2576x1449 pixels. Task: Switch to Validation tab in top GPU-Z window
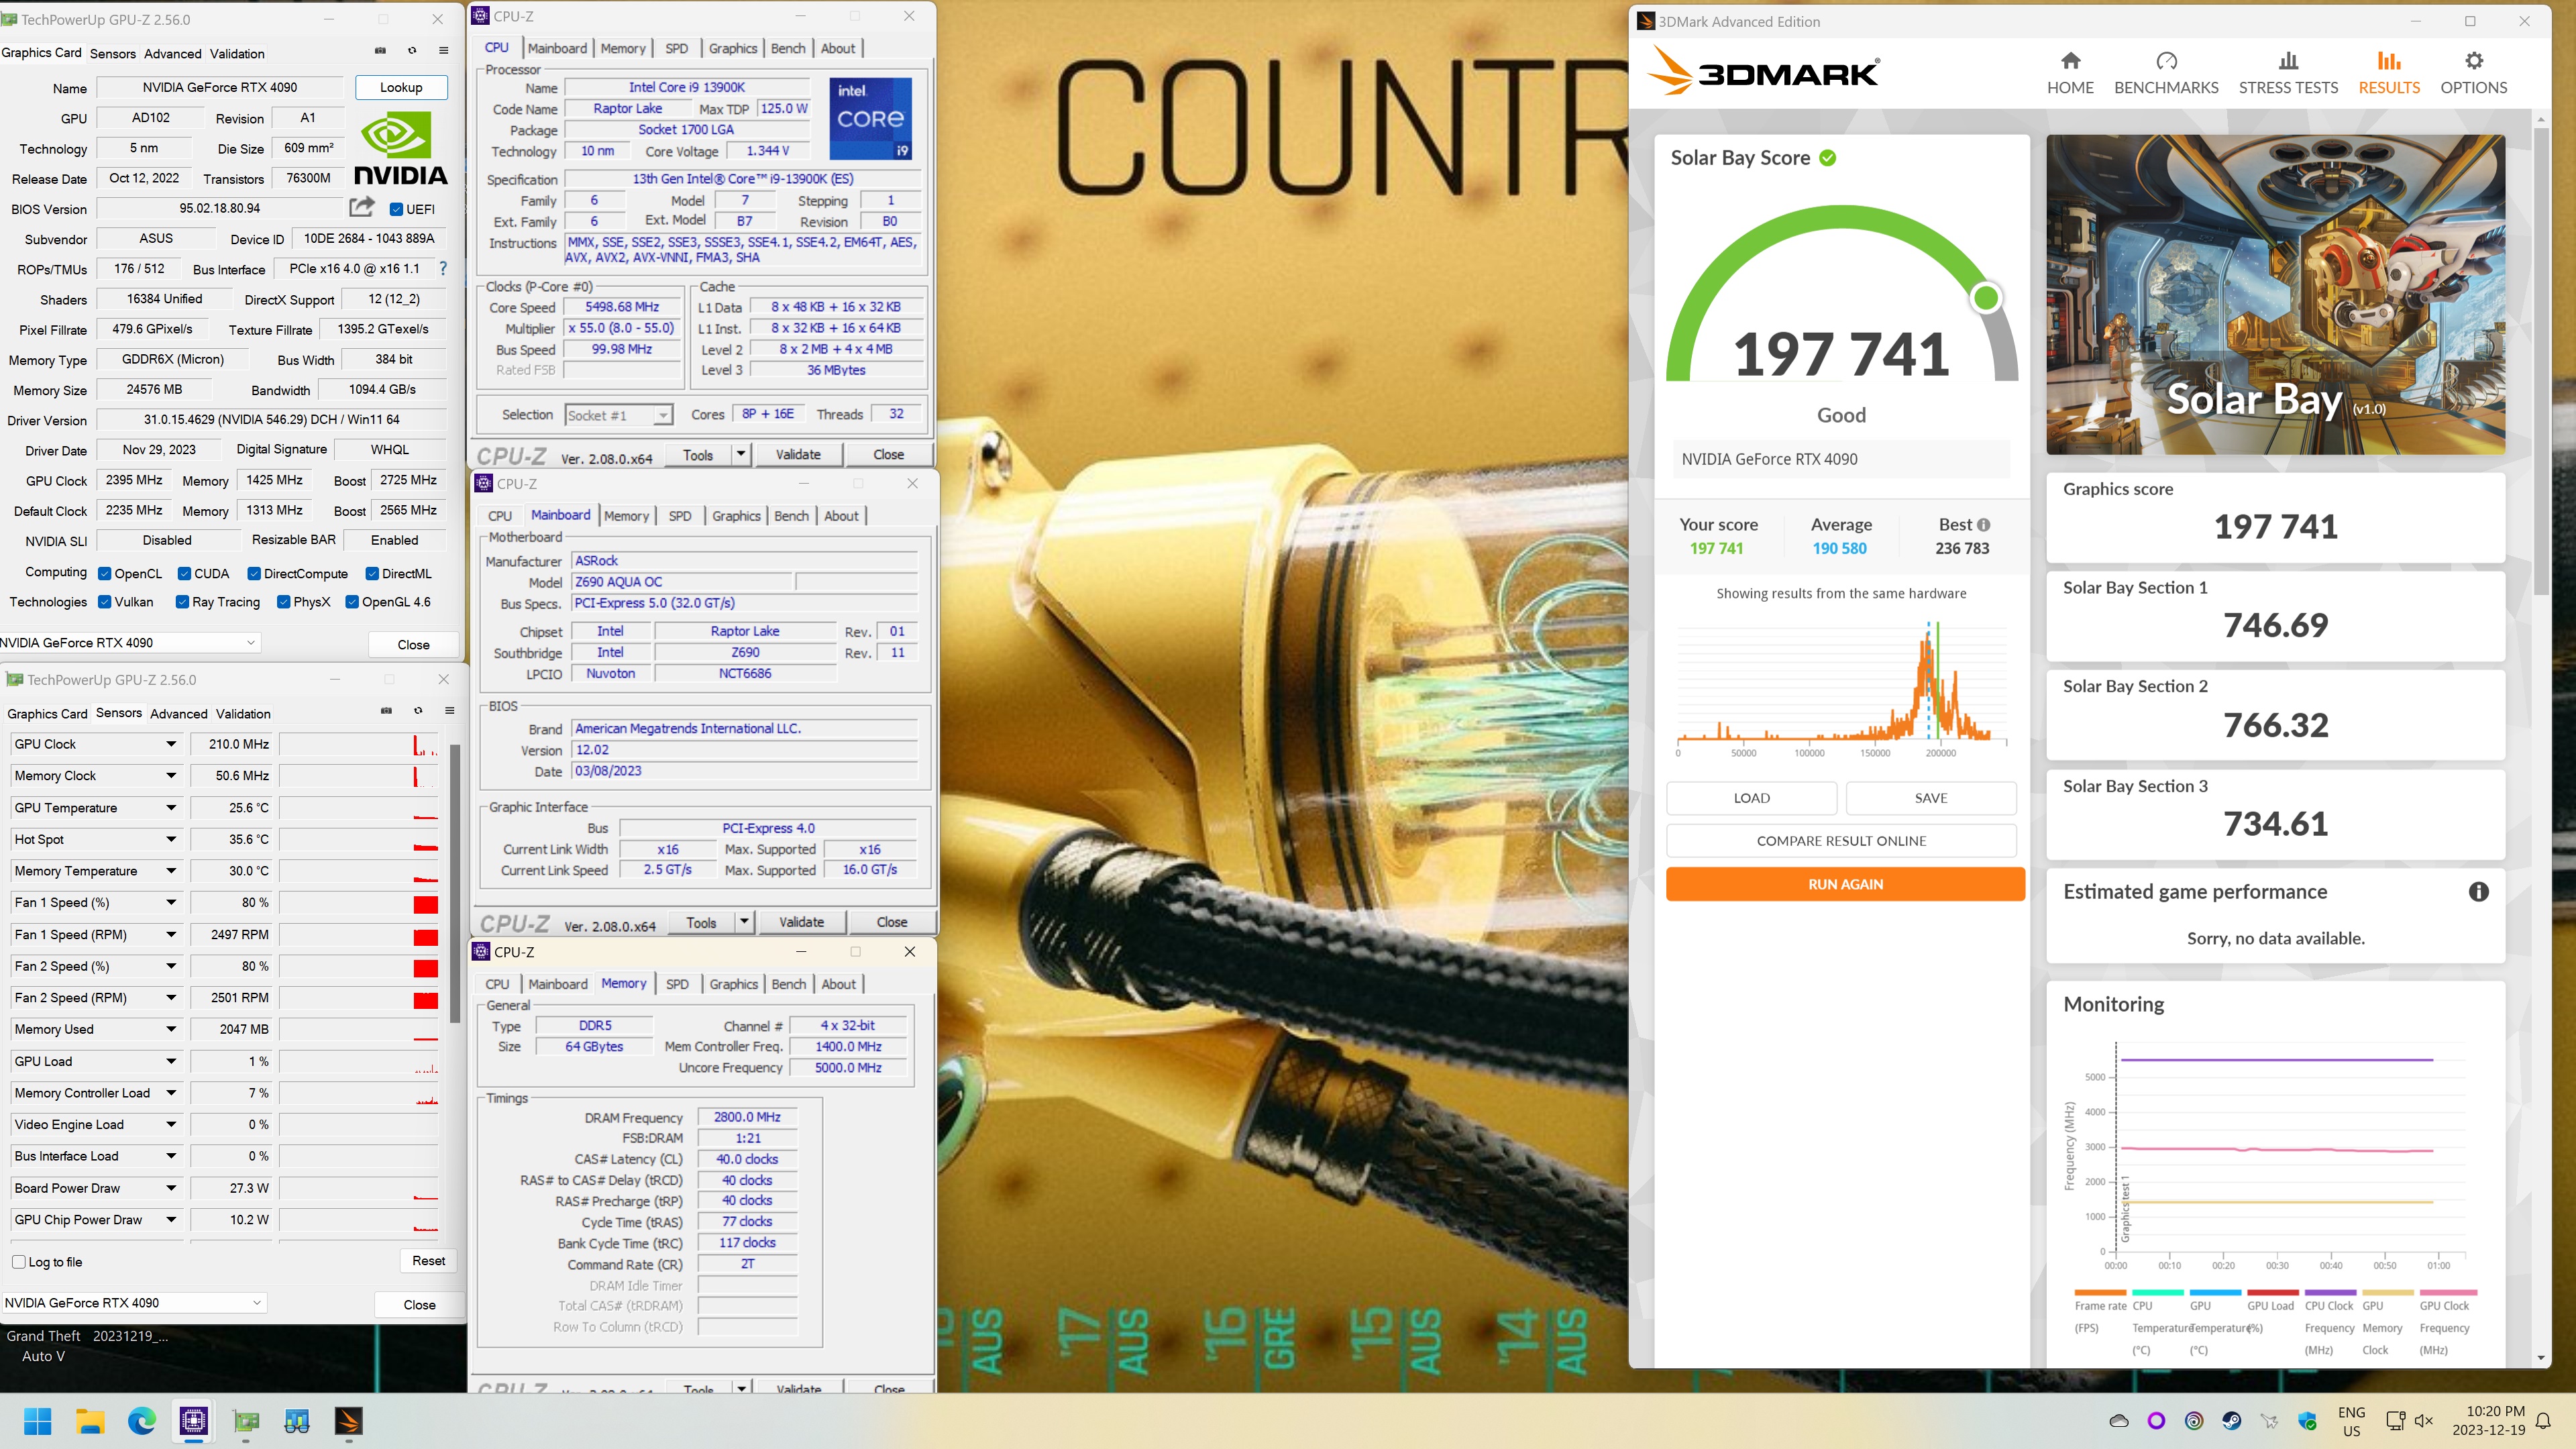237,54
